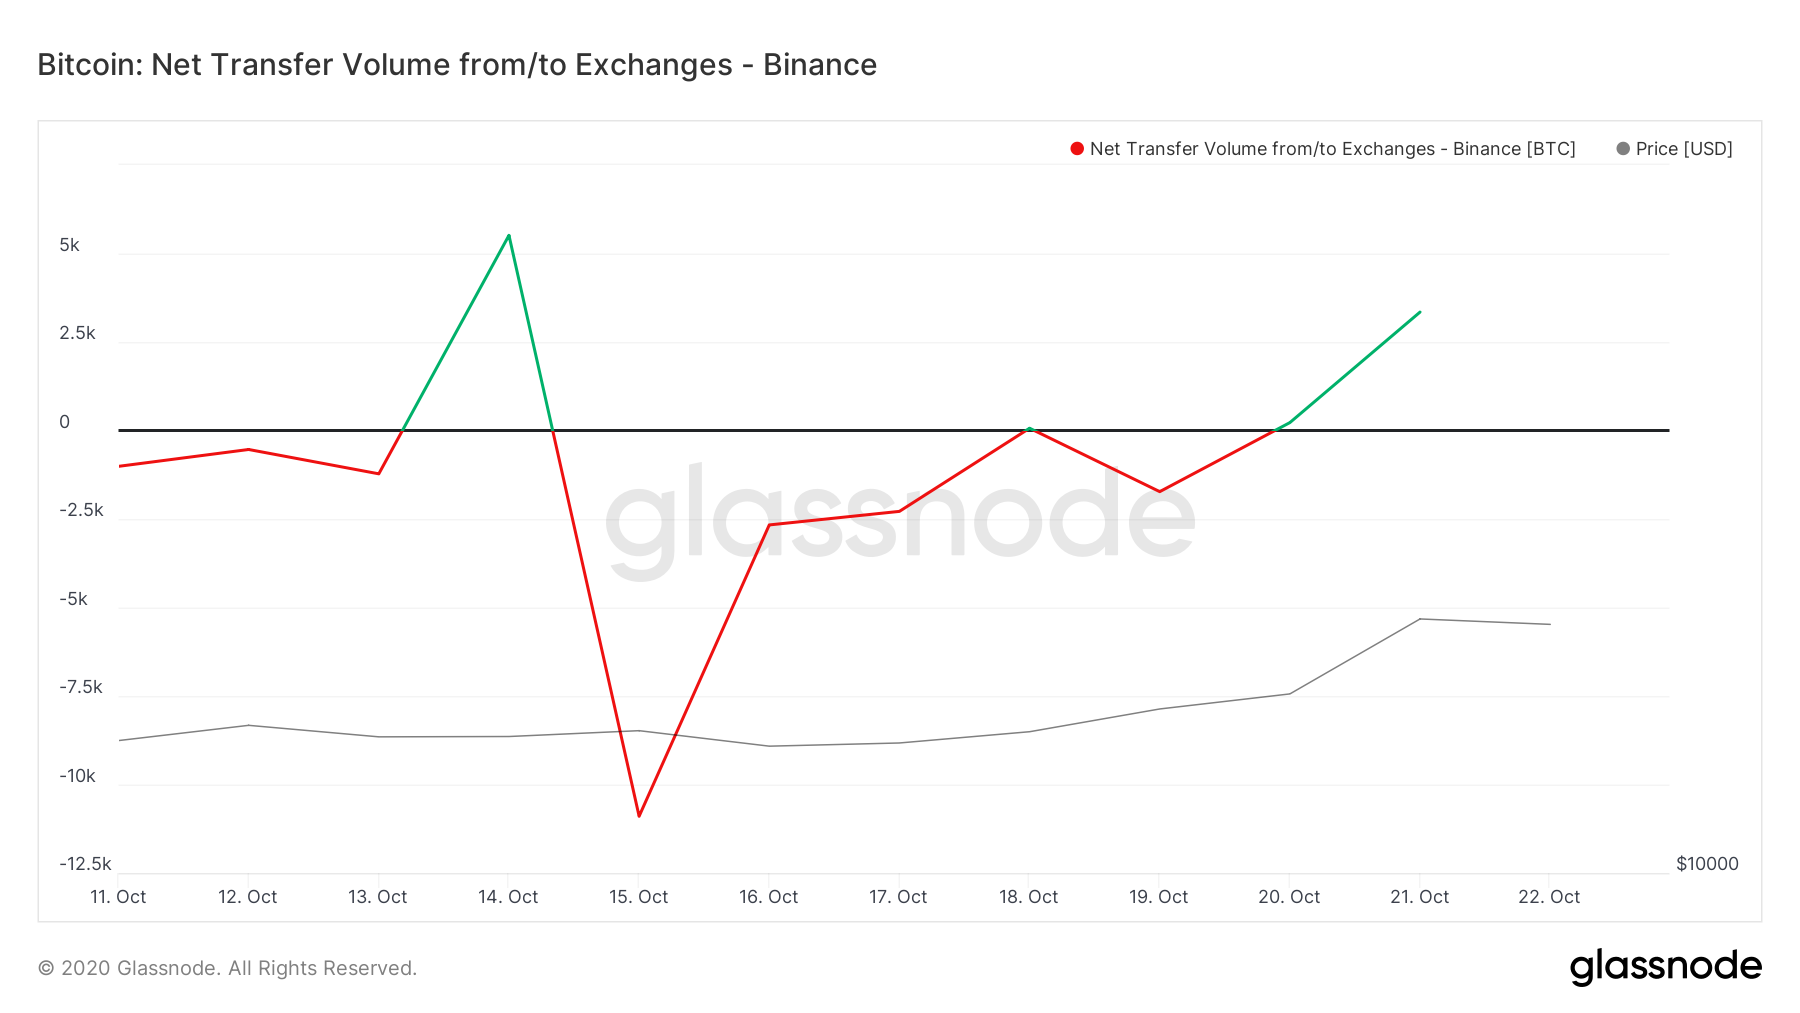Click the gray price line's 22. Oct endpoint
1800x1013 pixels.
[x=1550, y=624]
